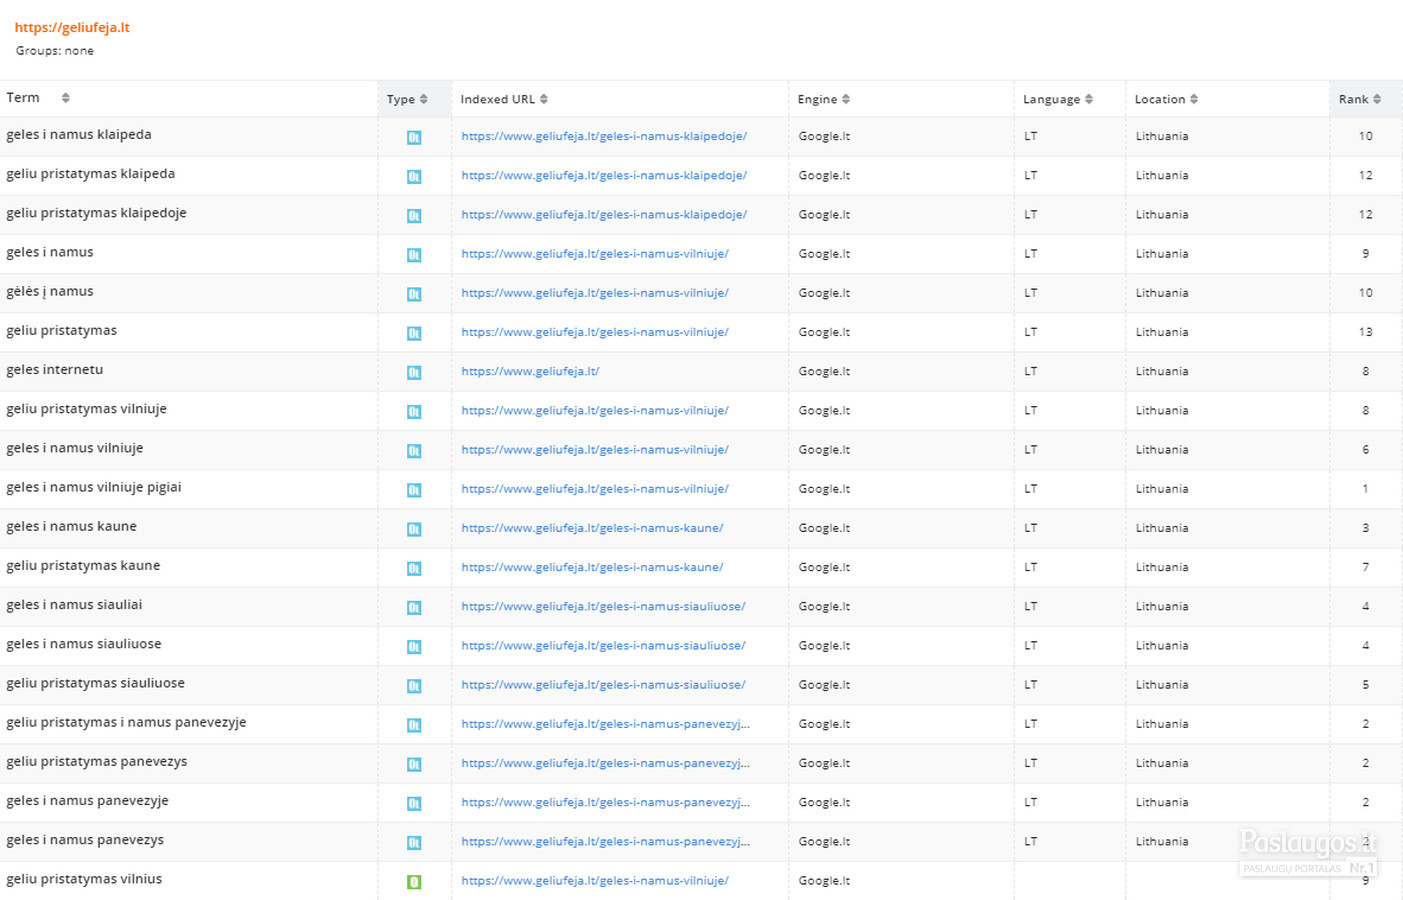
Task: Select Lithuania location for 'geliu pristatymas kaune'
Action: click(x=1162, y=567)
